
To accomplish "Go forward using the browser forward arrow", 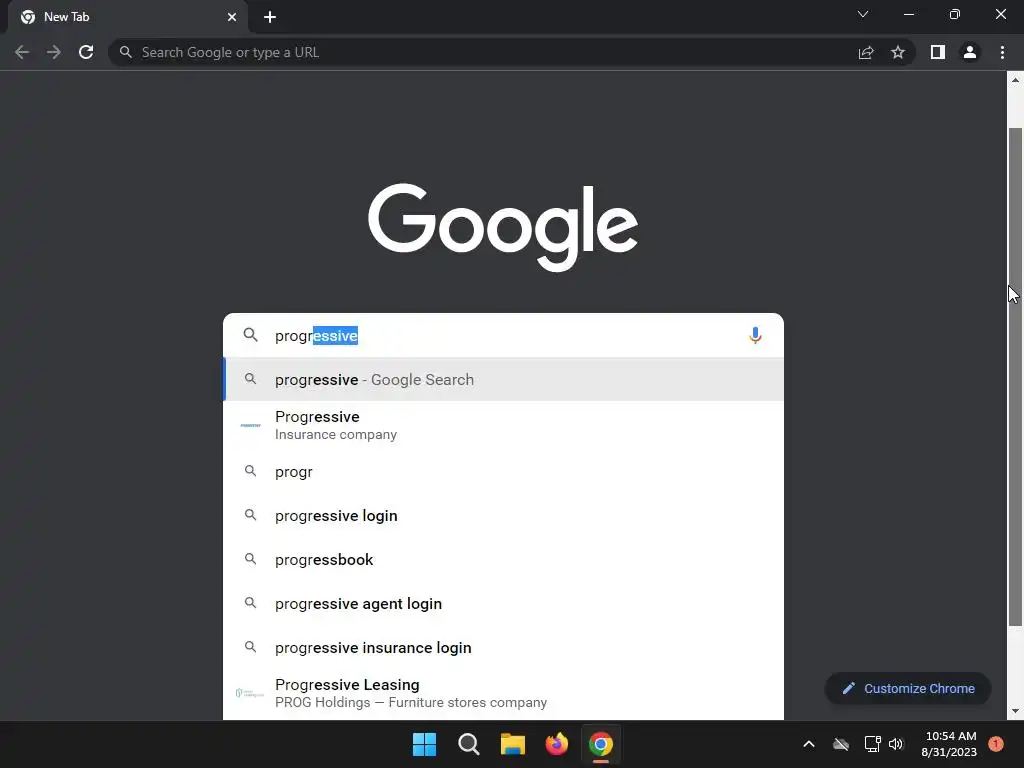I will pos(54,52).
